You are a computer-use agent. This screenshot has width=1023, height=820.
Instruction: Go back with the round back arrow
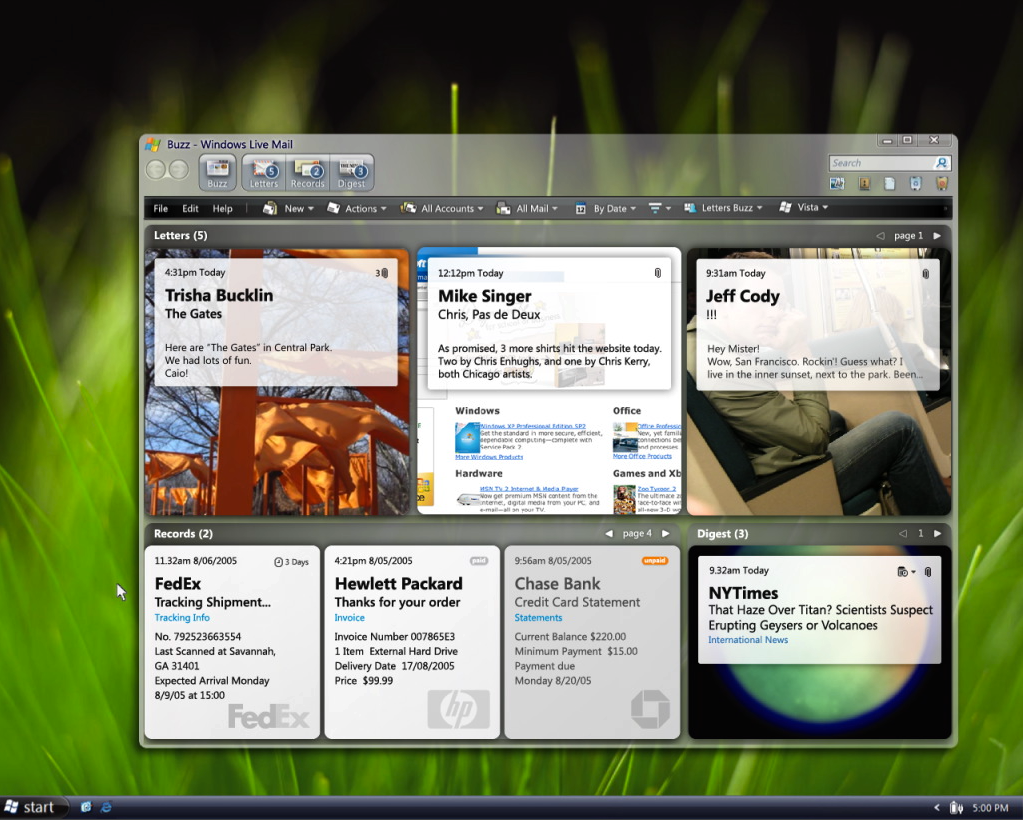[x=156, y=170]
